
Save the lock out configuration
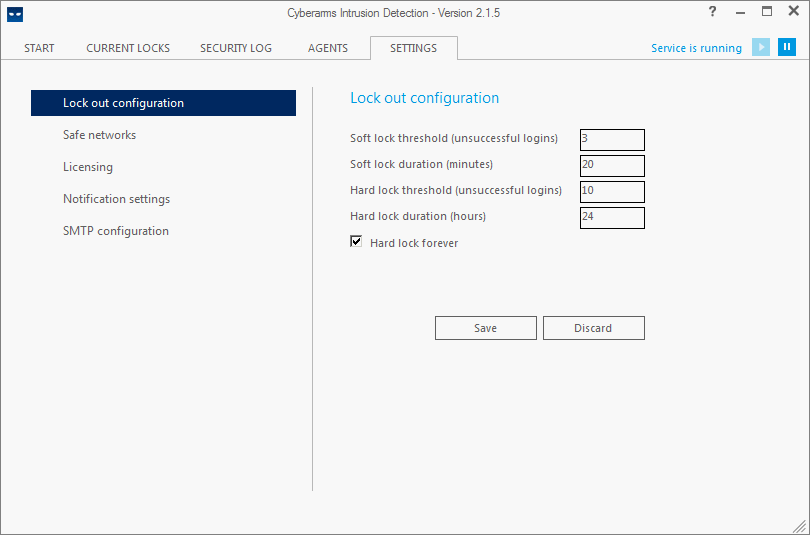point(486,328)
